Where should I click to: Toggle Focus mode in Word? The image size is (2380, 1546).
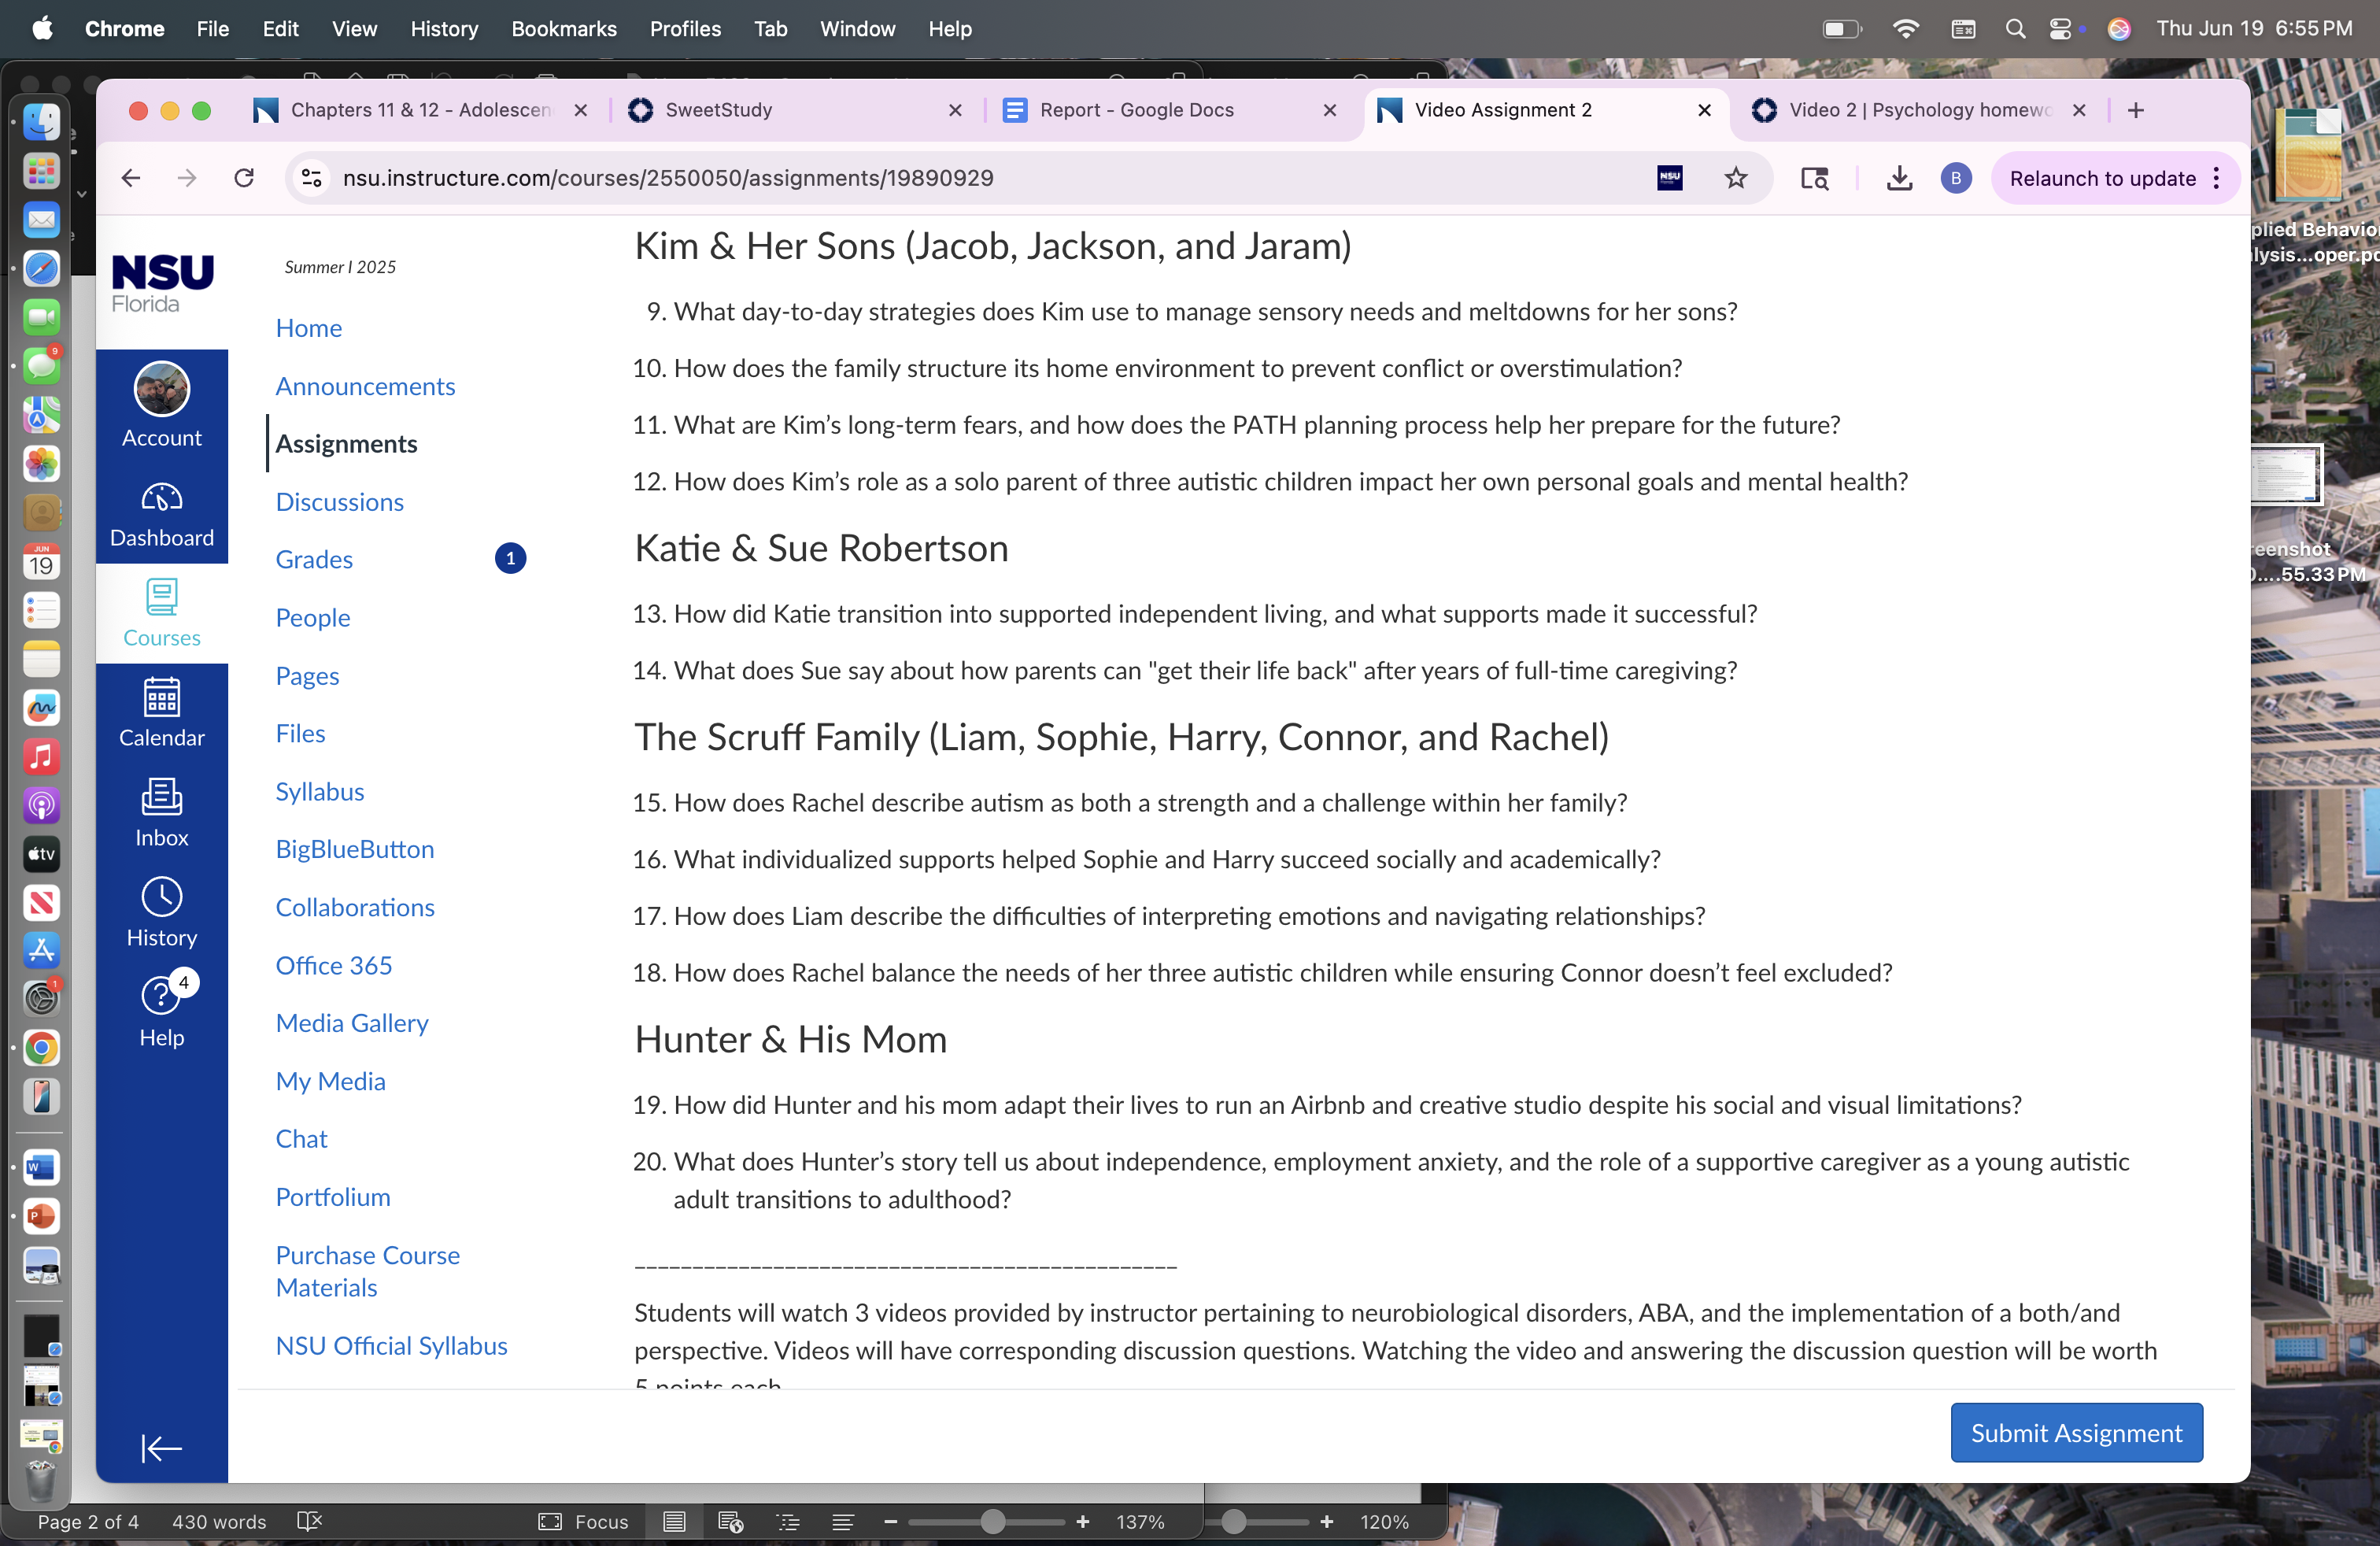click(584, 1521)
